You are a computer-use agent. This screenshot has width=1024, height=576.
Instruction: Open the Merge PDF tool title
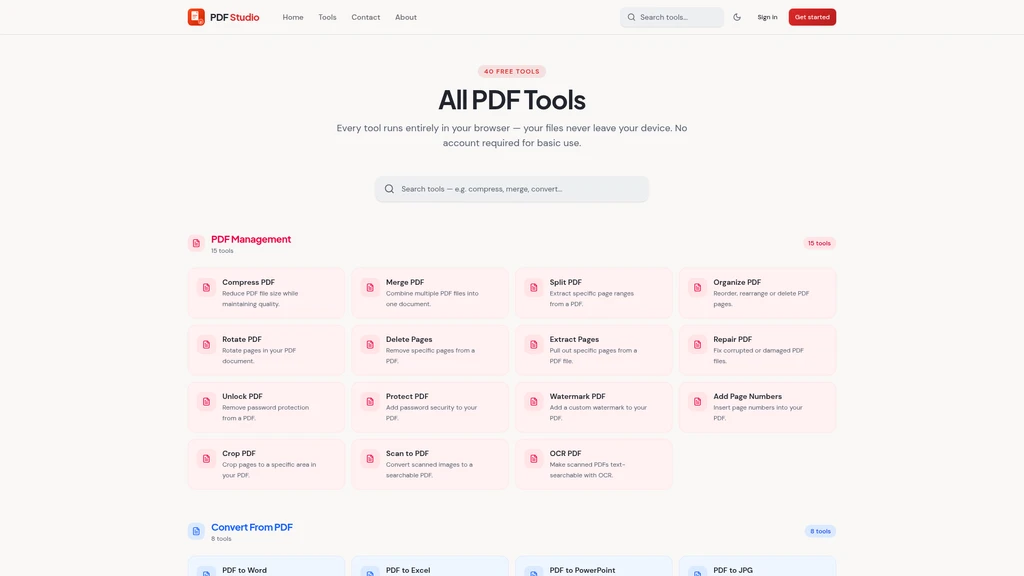[x=405, y=282]
